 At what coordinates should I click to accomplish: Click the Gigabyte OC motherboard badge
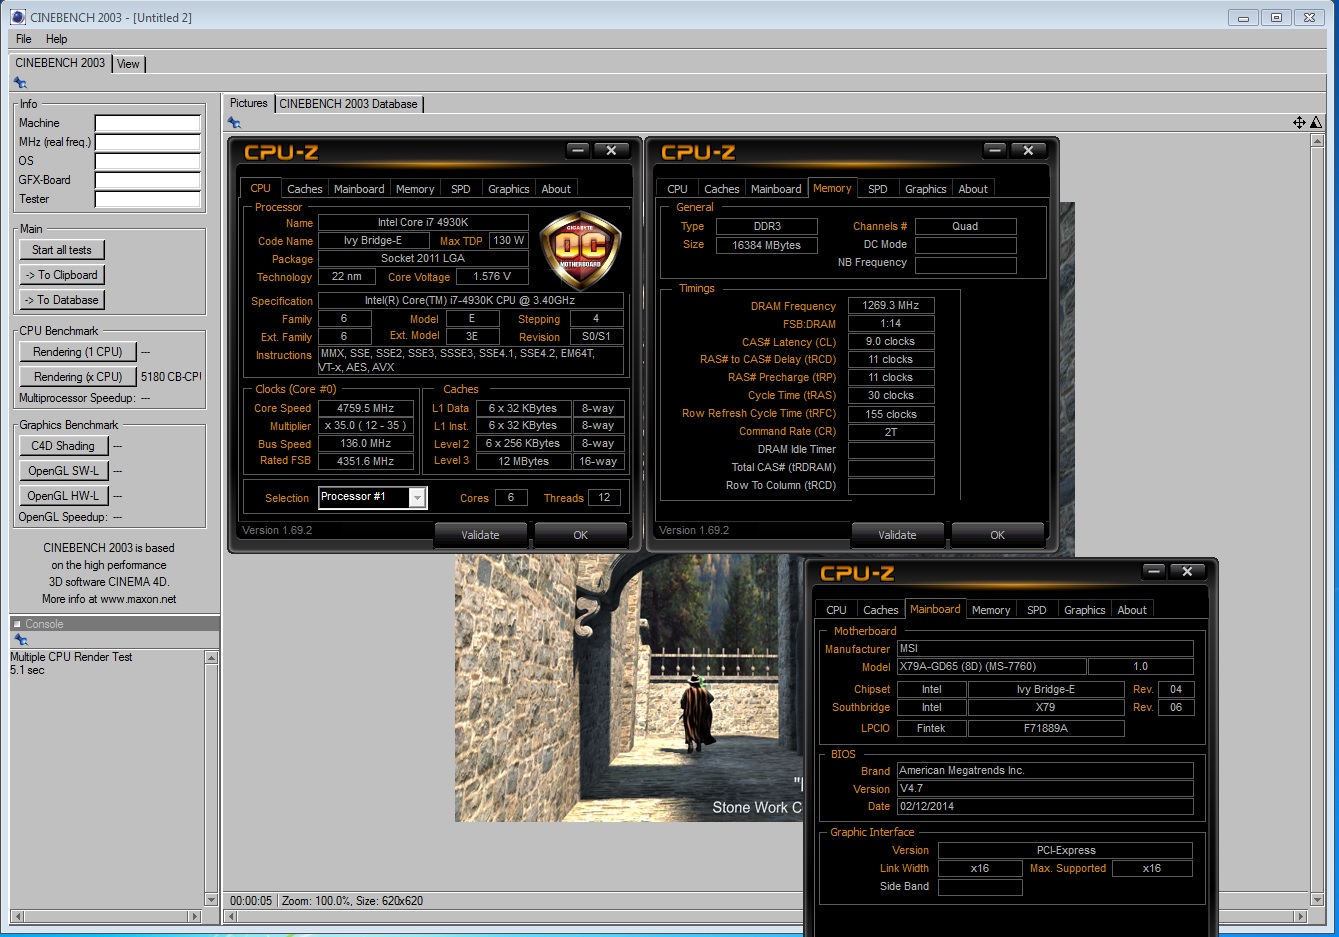click(580, 250)
